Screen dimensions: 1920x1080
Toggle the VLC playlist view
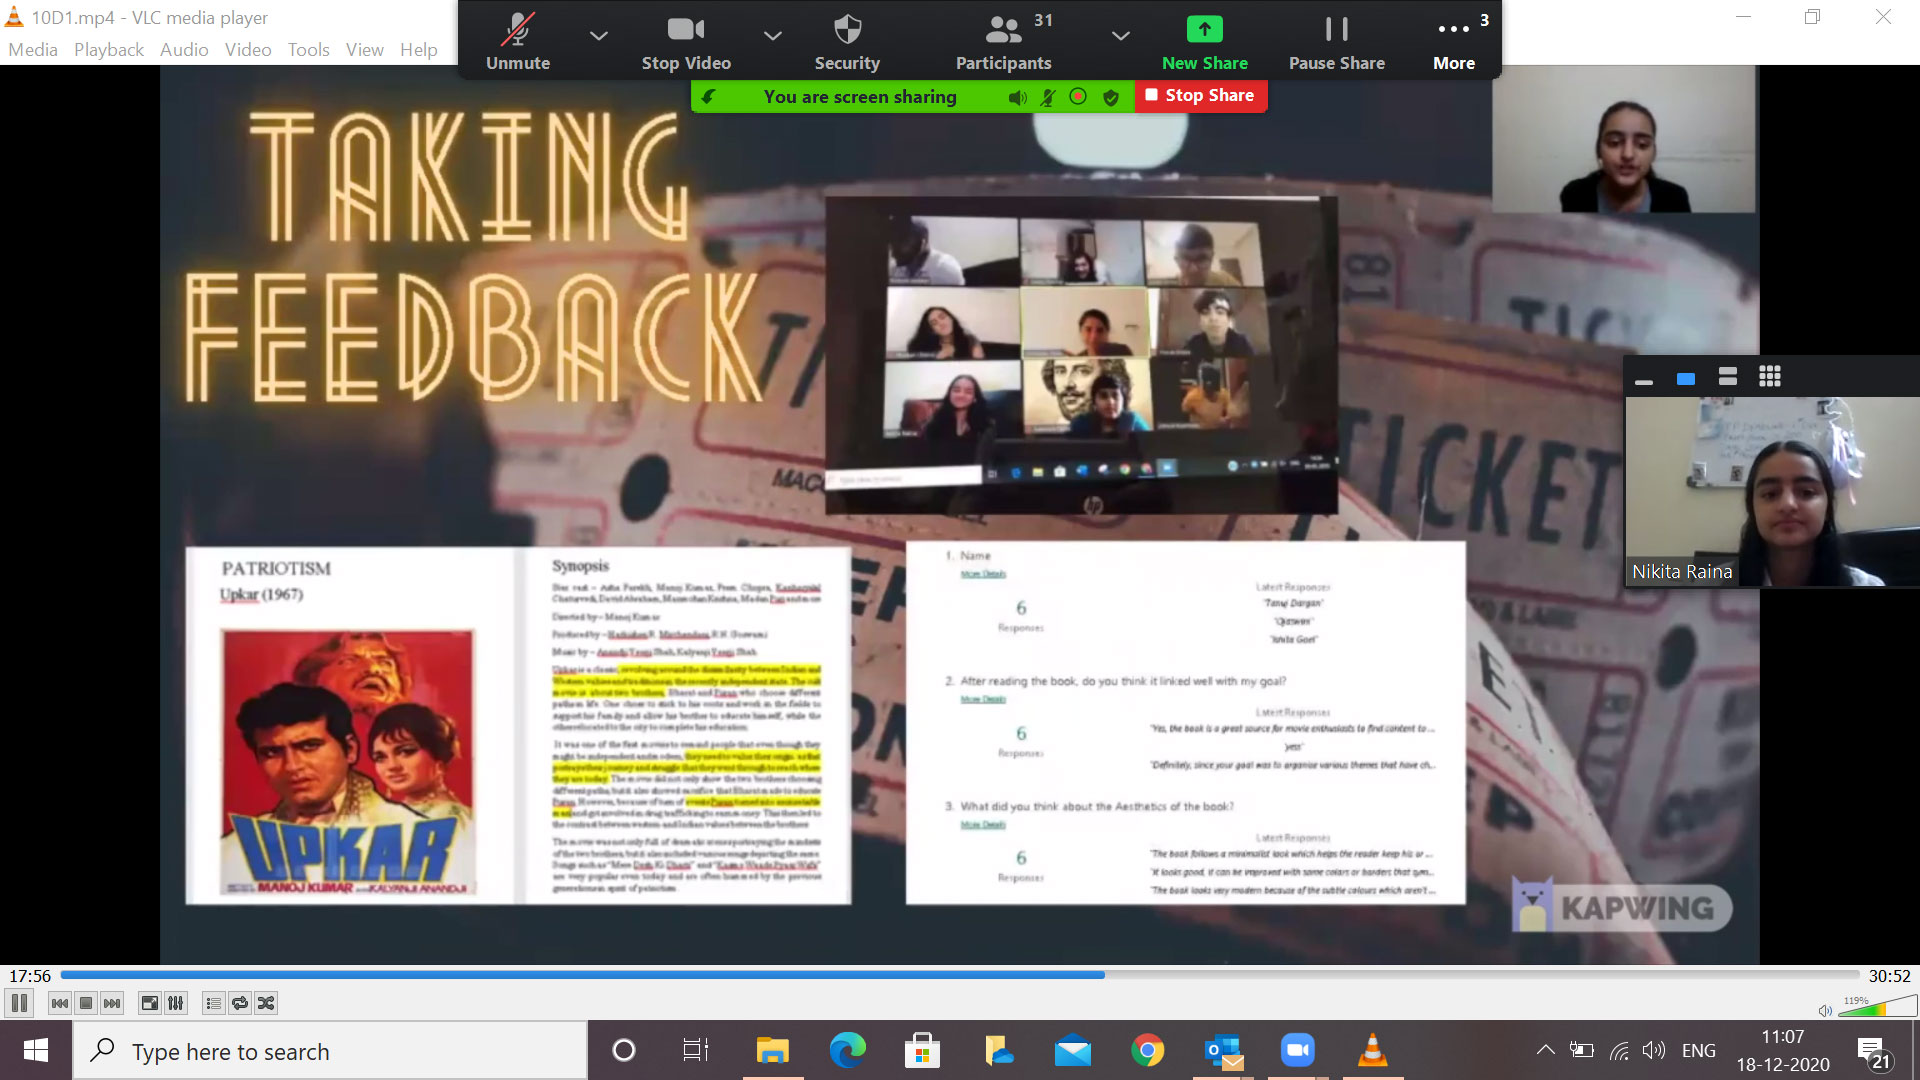coord(214,1003)
